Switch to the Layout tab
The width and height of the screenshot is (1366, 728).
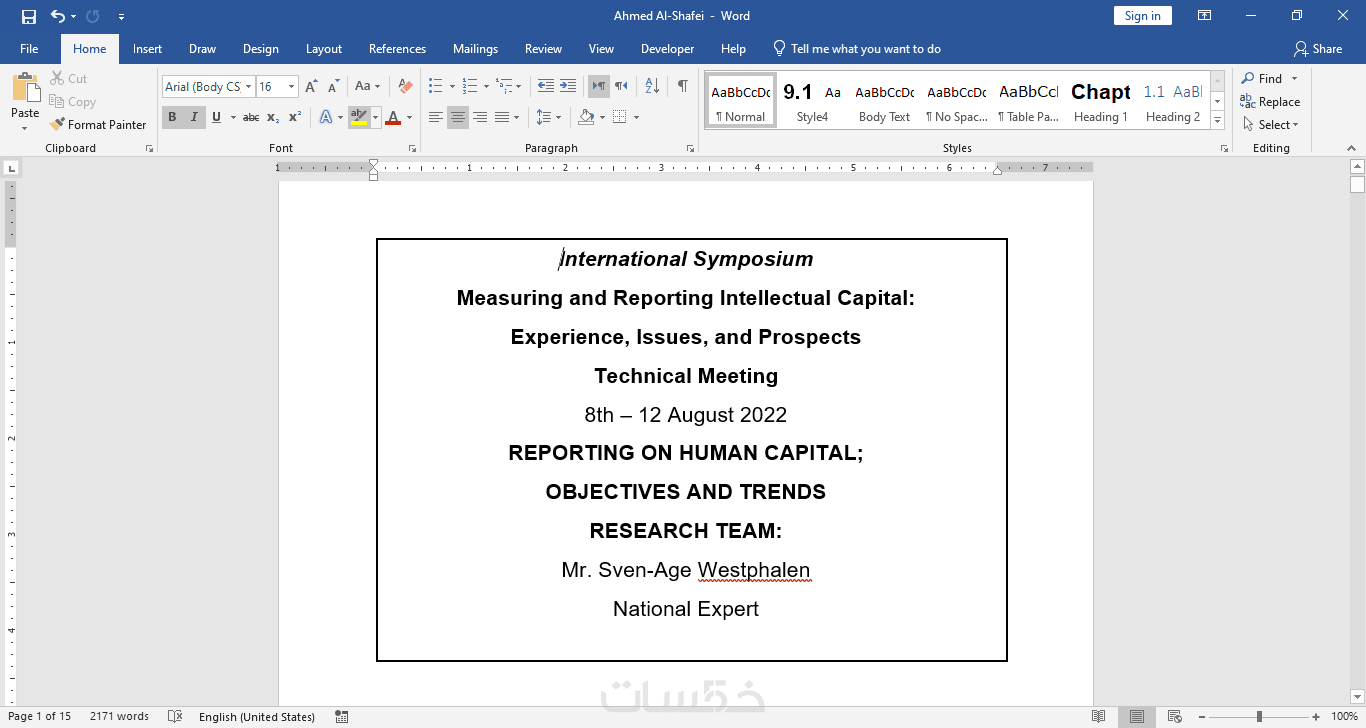coord(323,49)
